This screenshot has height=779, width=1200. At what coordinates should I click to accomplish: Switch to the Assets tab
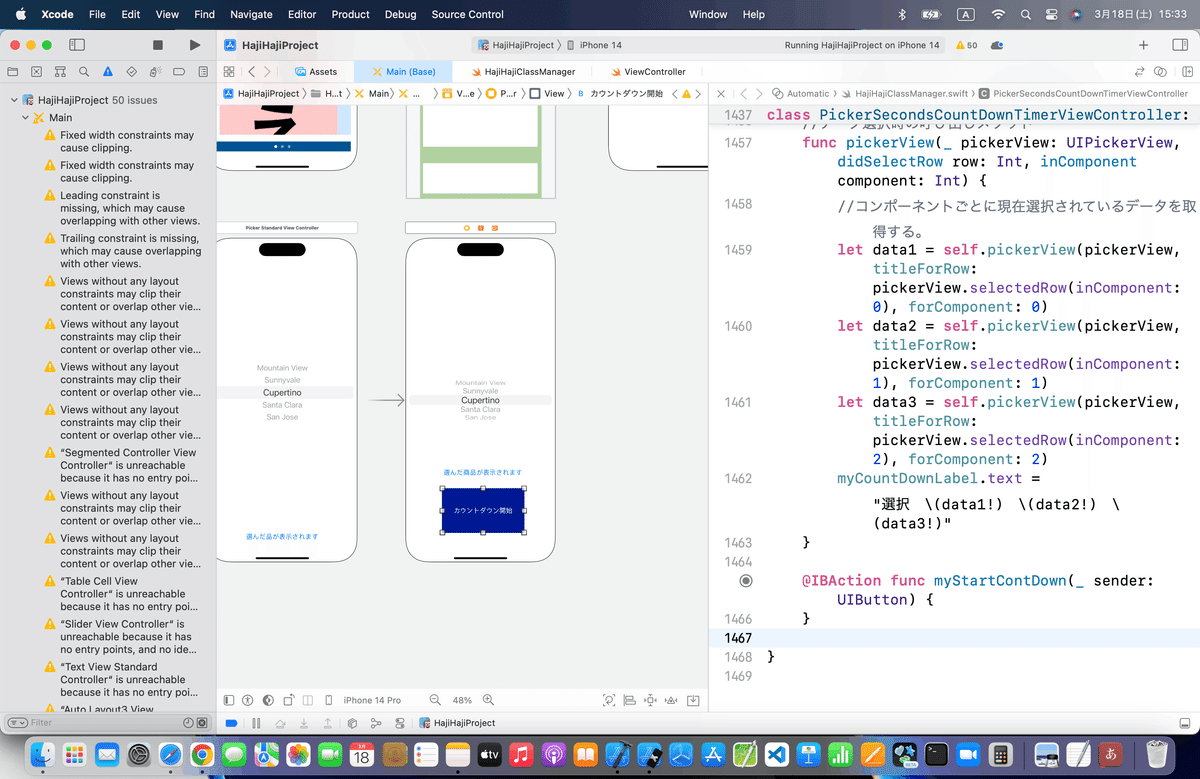(316, 72)
